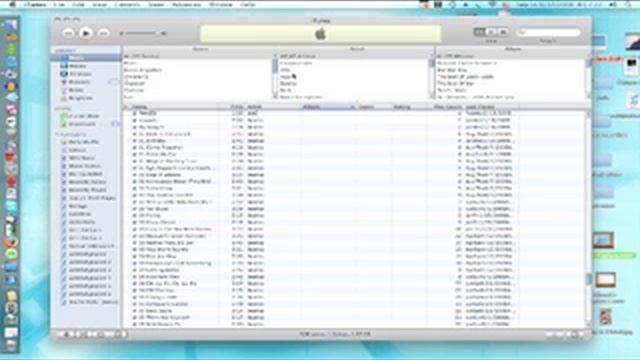The width and height of the screenshot is (640, 360).
Task: Open the Controls menu
Action: pyautogui.click(x=127, y=4)
